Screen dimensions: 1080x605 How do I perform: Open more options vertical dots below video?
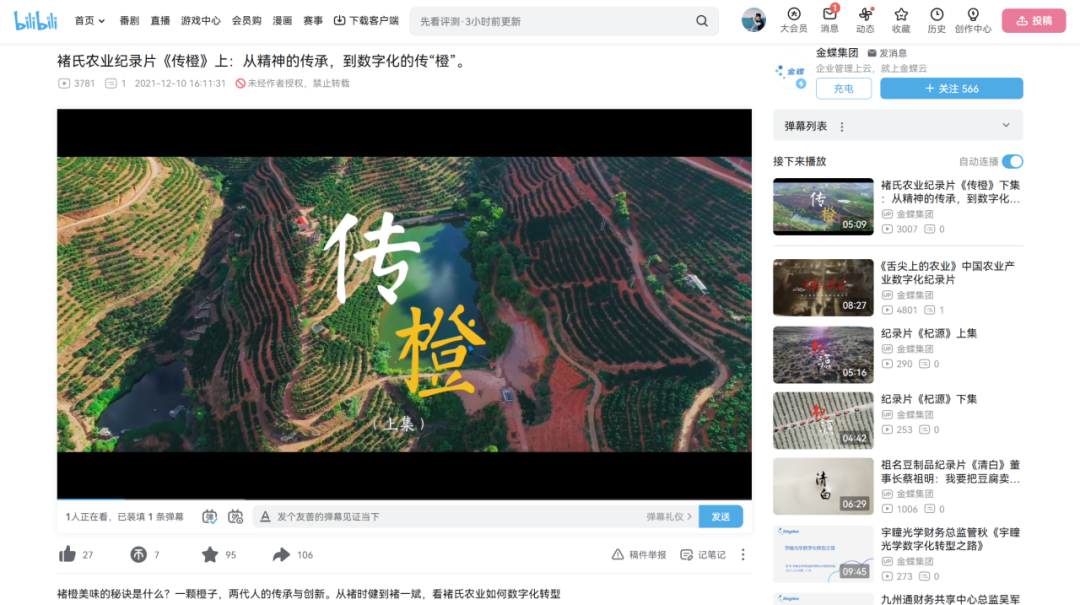[743, 555]
